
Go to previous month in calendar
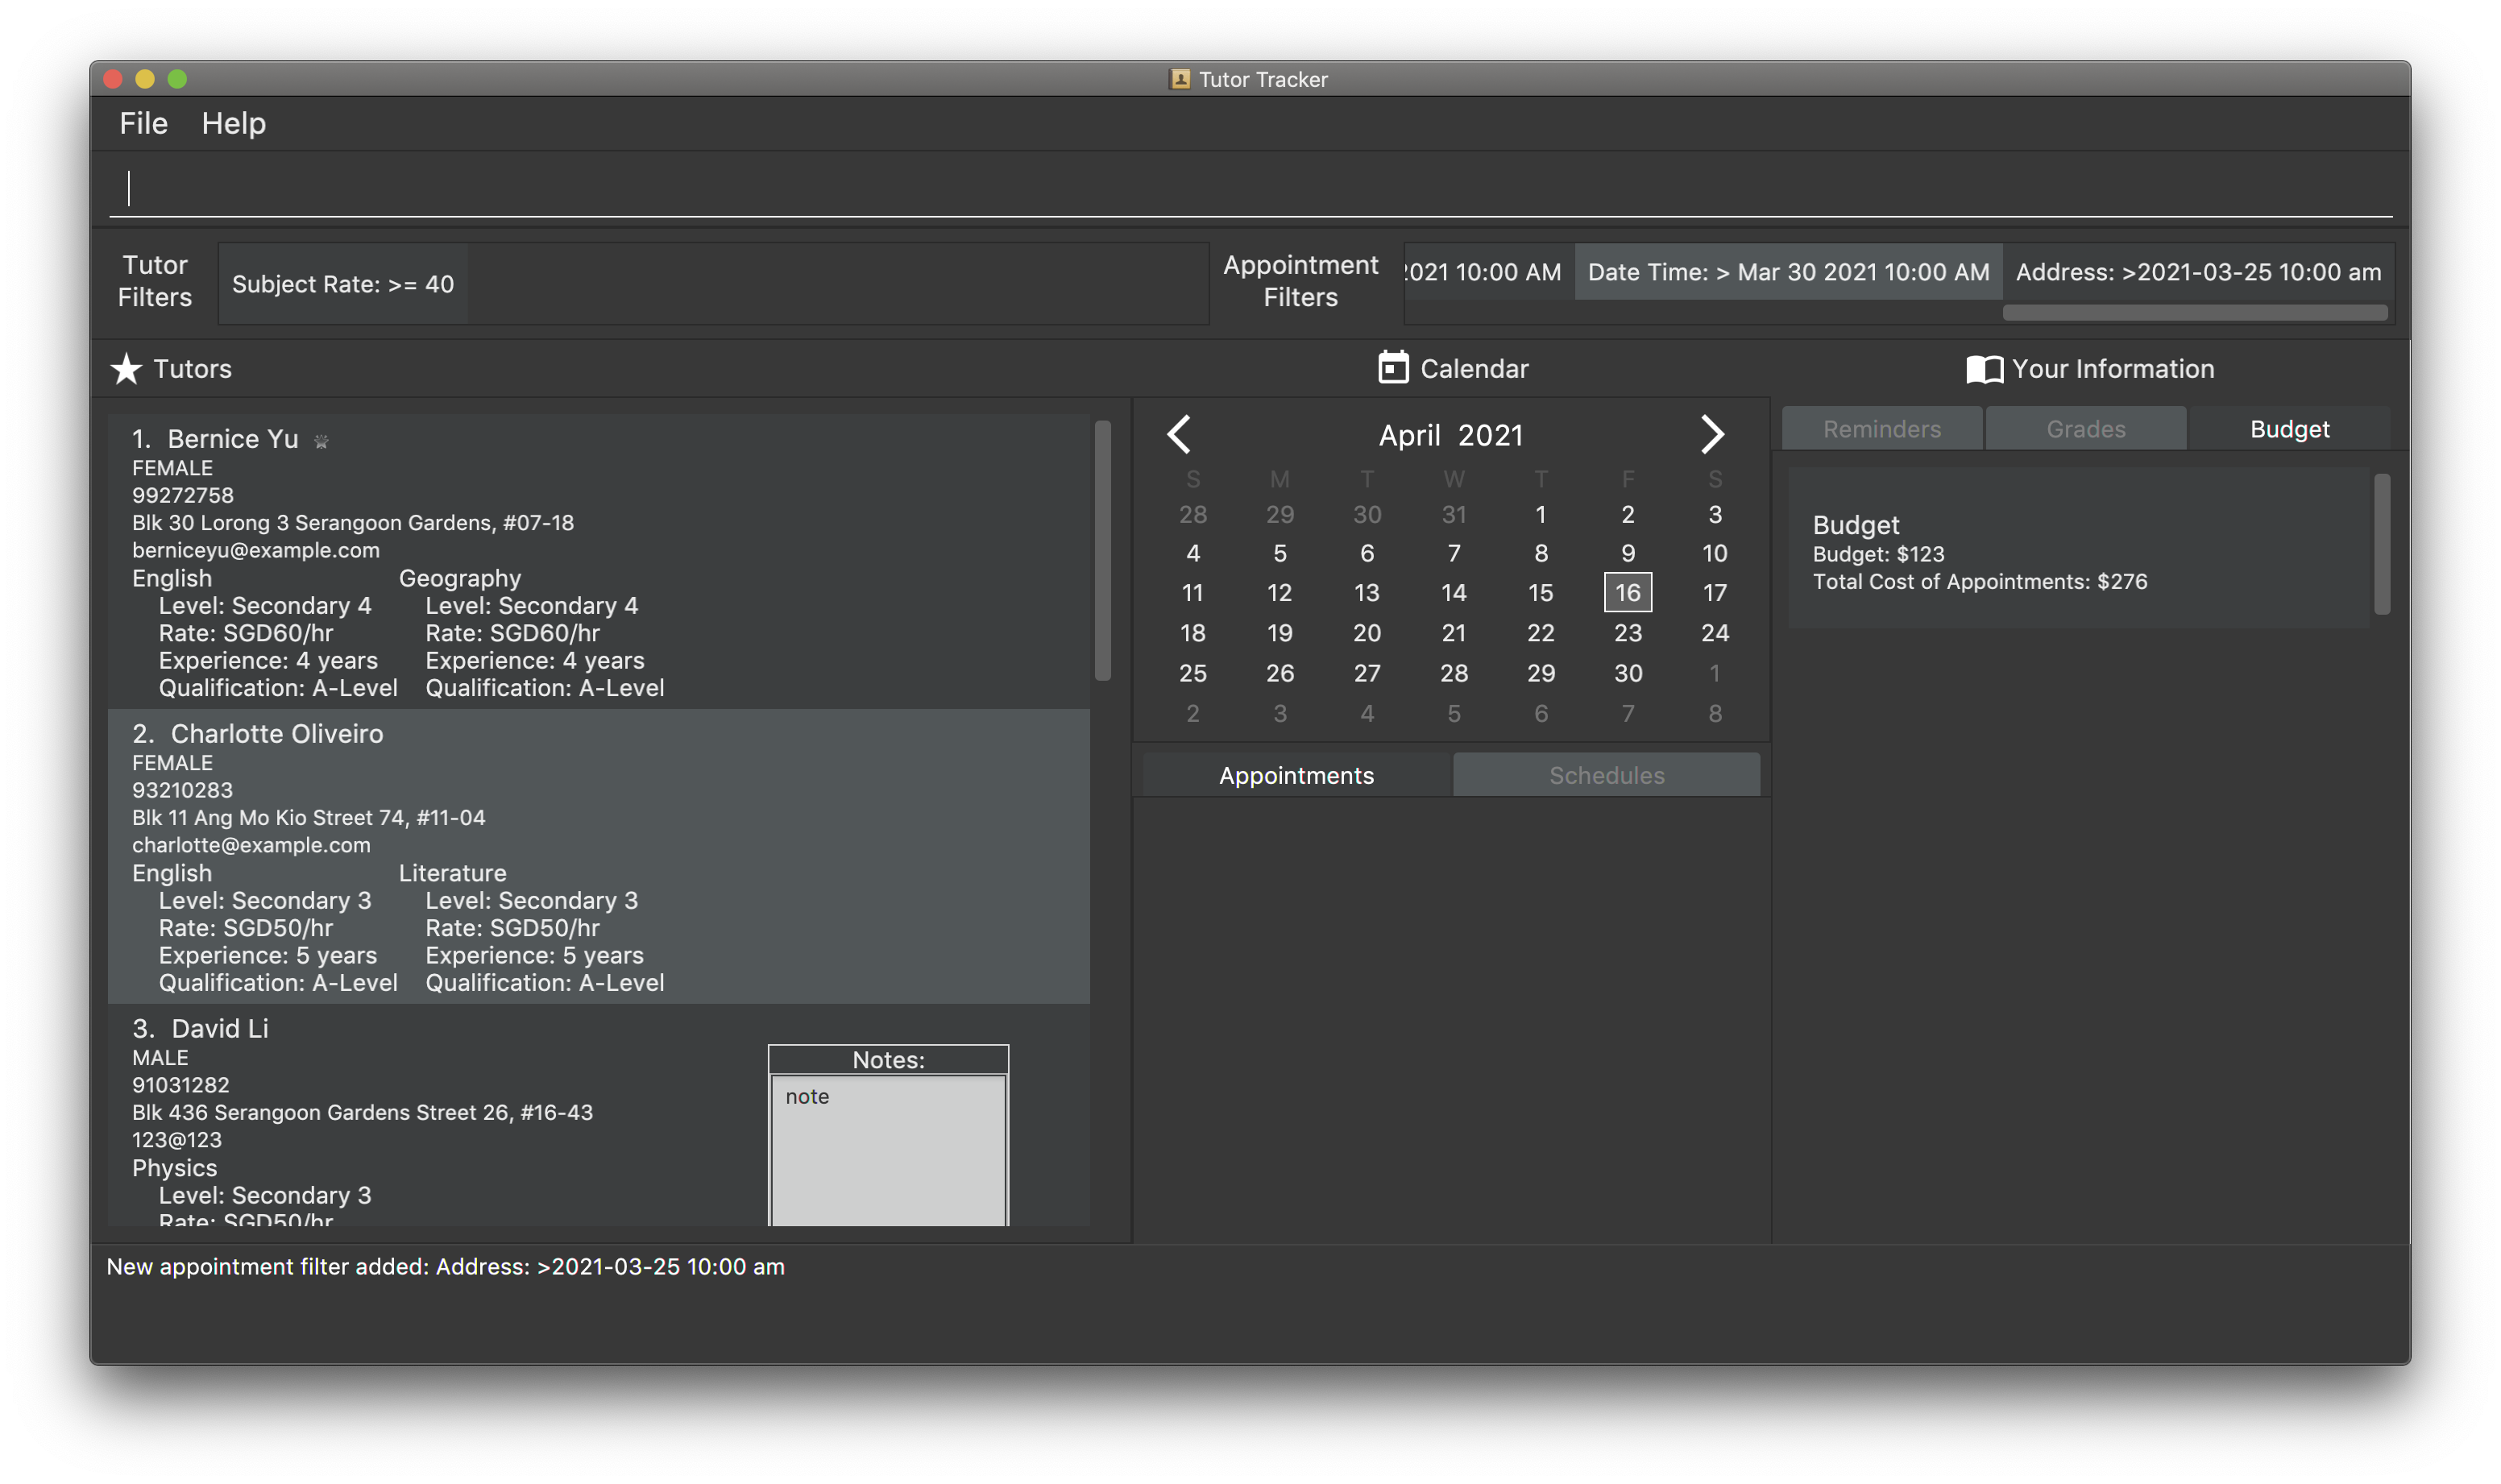1180,434
